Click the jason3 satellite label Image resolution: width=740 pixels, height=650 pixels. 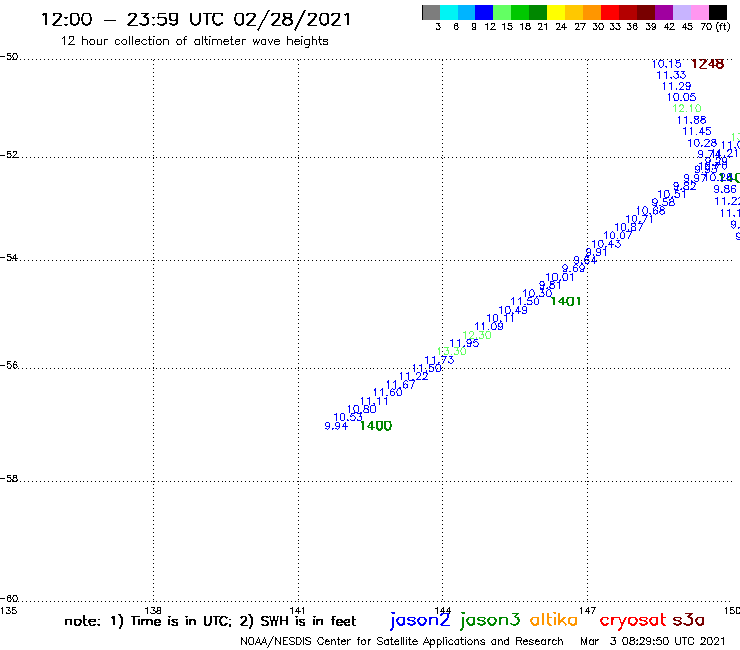[490, 620]
